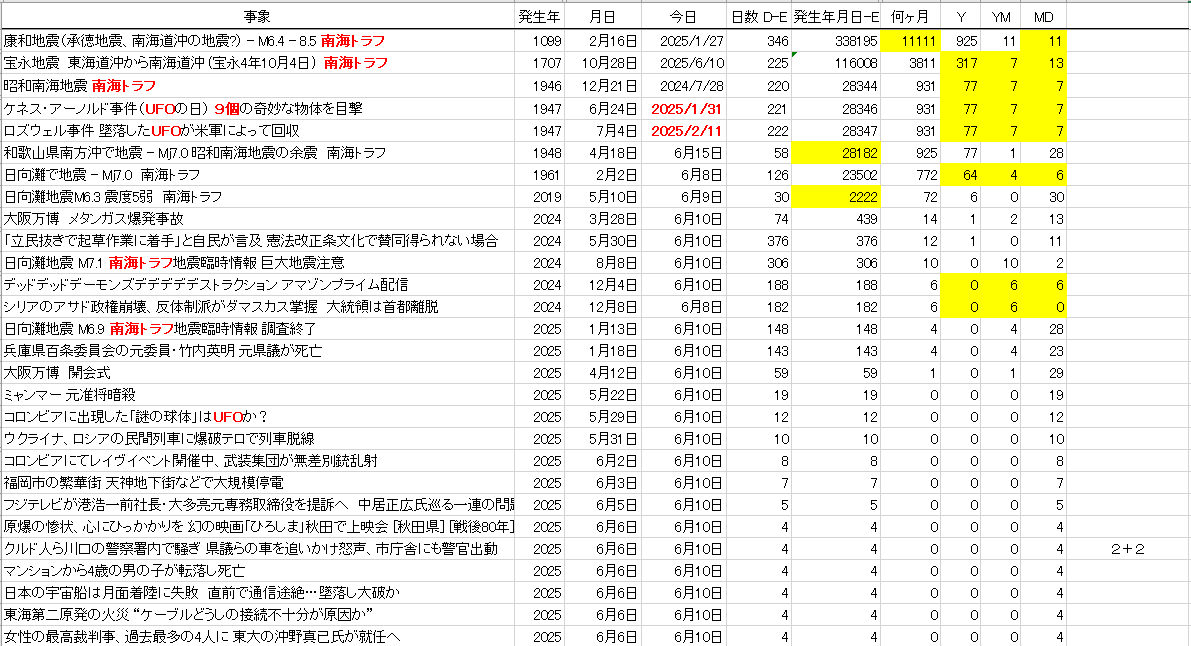The image size is (1191, 646).
Task: Click the 月日 column header
Action: tap(602, 17)
